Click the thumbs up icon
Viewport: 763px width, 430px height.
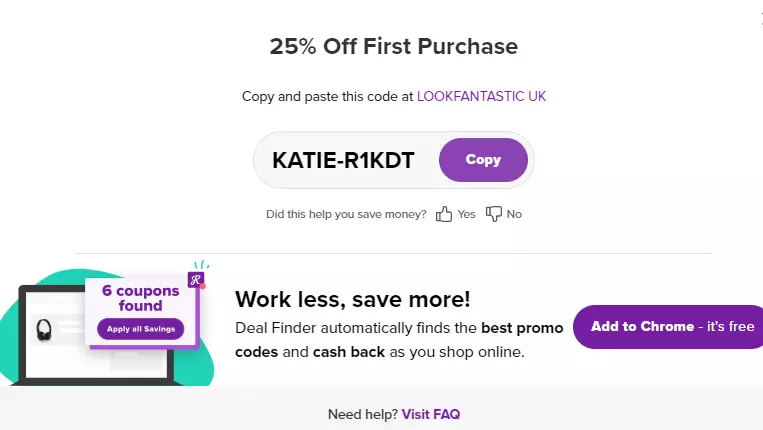point(443,214)
